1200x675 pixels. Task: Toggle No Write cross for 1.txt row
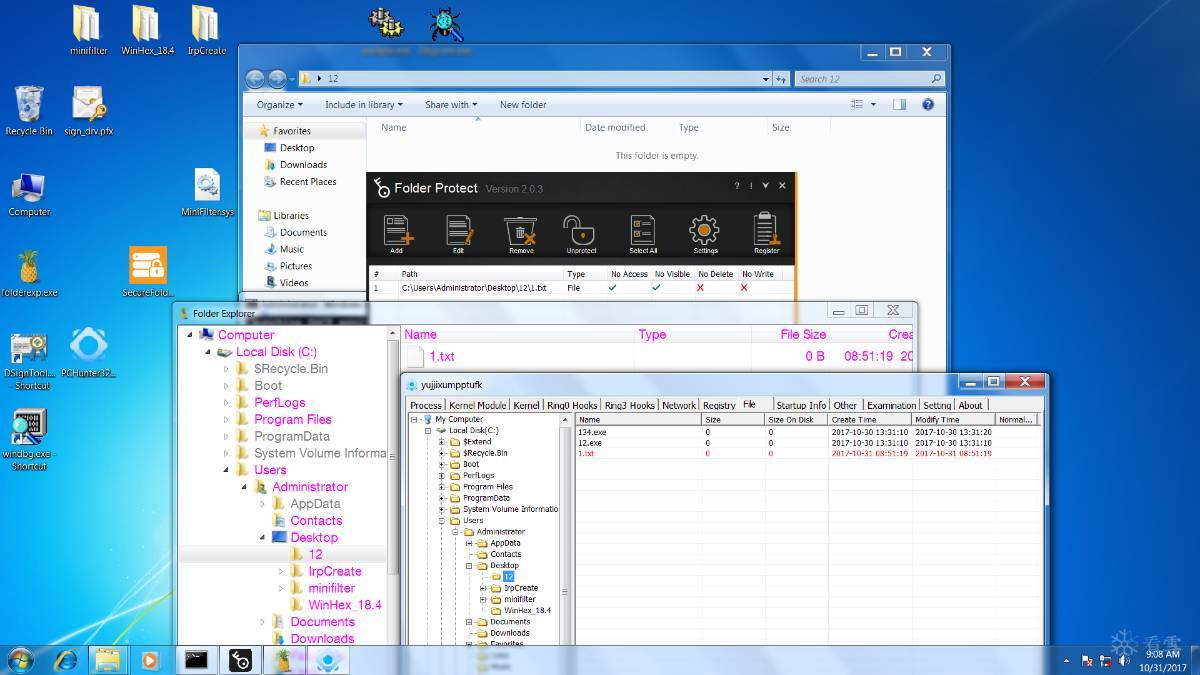[744, 288]
